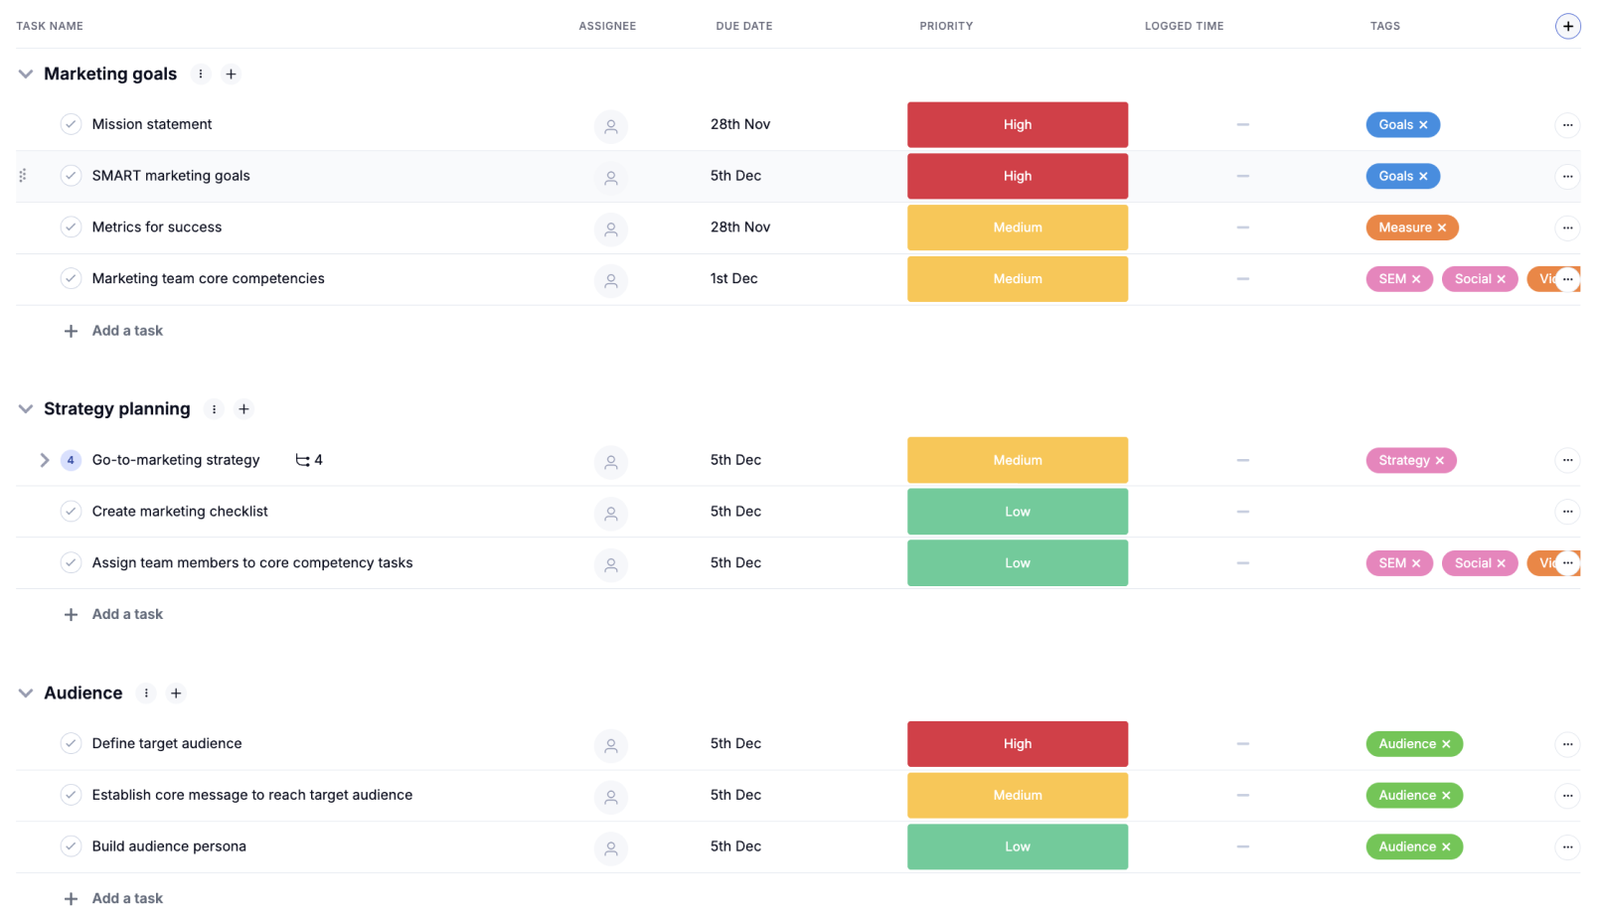This screenshot has width=1600, height=920.
Task: Open subtask count icon on Go-to-marketing strategy
Action: pos(303,460)
